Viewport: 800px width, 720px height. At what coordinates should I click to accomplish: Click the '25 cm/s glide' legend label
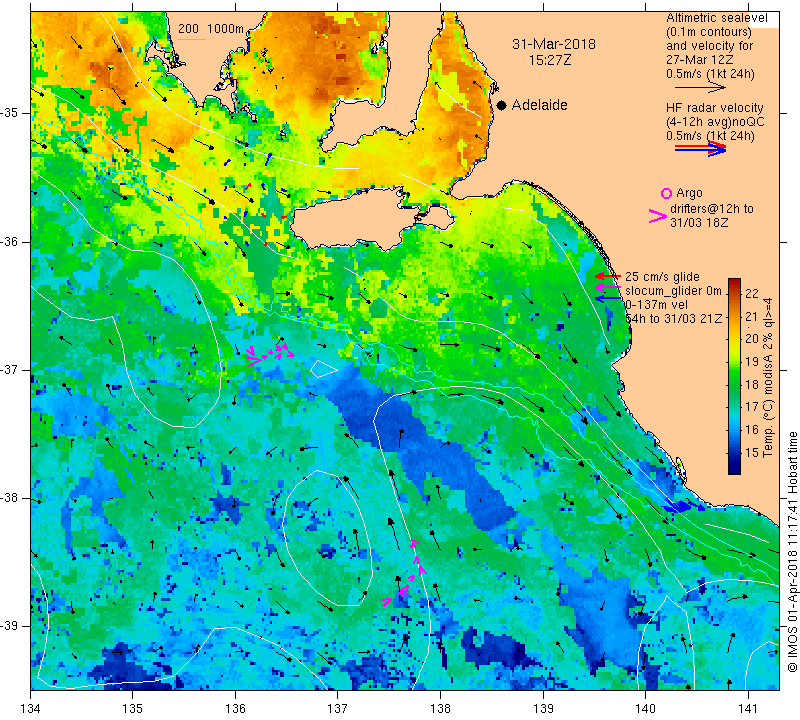coord(662,277)
